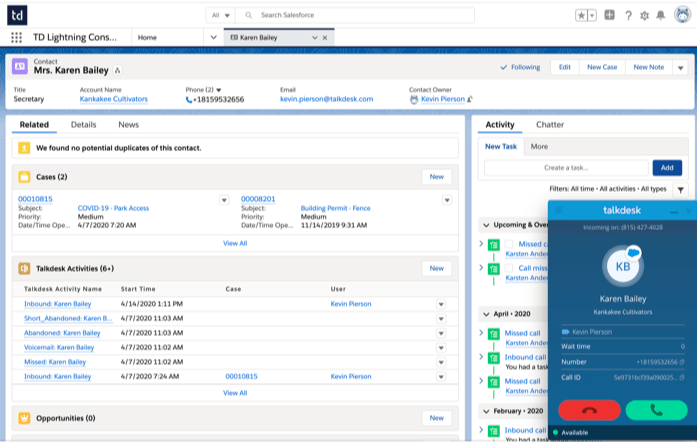697x442 pixels.
Task: Expand the first Missed call entry in April 2020
Action: (481, 333)
